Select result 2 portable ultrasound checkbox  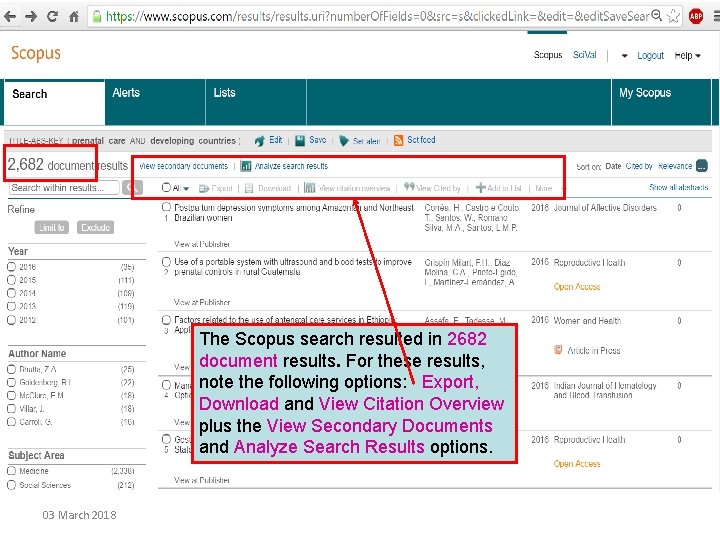point(166,262)
